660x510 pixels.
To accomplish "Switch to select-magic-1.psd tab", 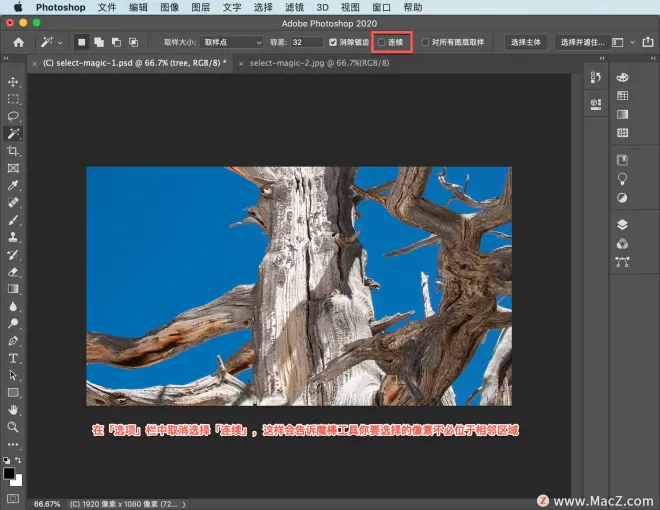I will click(x=135, y=63).
